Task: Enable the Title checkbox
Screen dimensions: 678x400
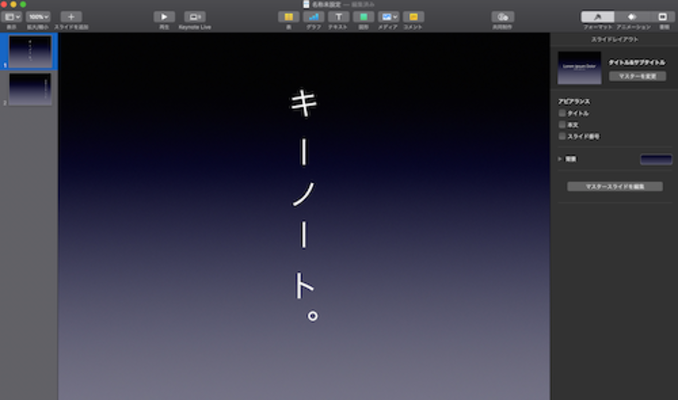Action: 562,113
